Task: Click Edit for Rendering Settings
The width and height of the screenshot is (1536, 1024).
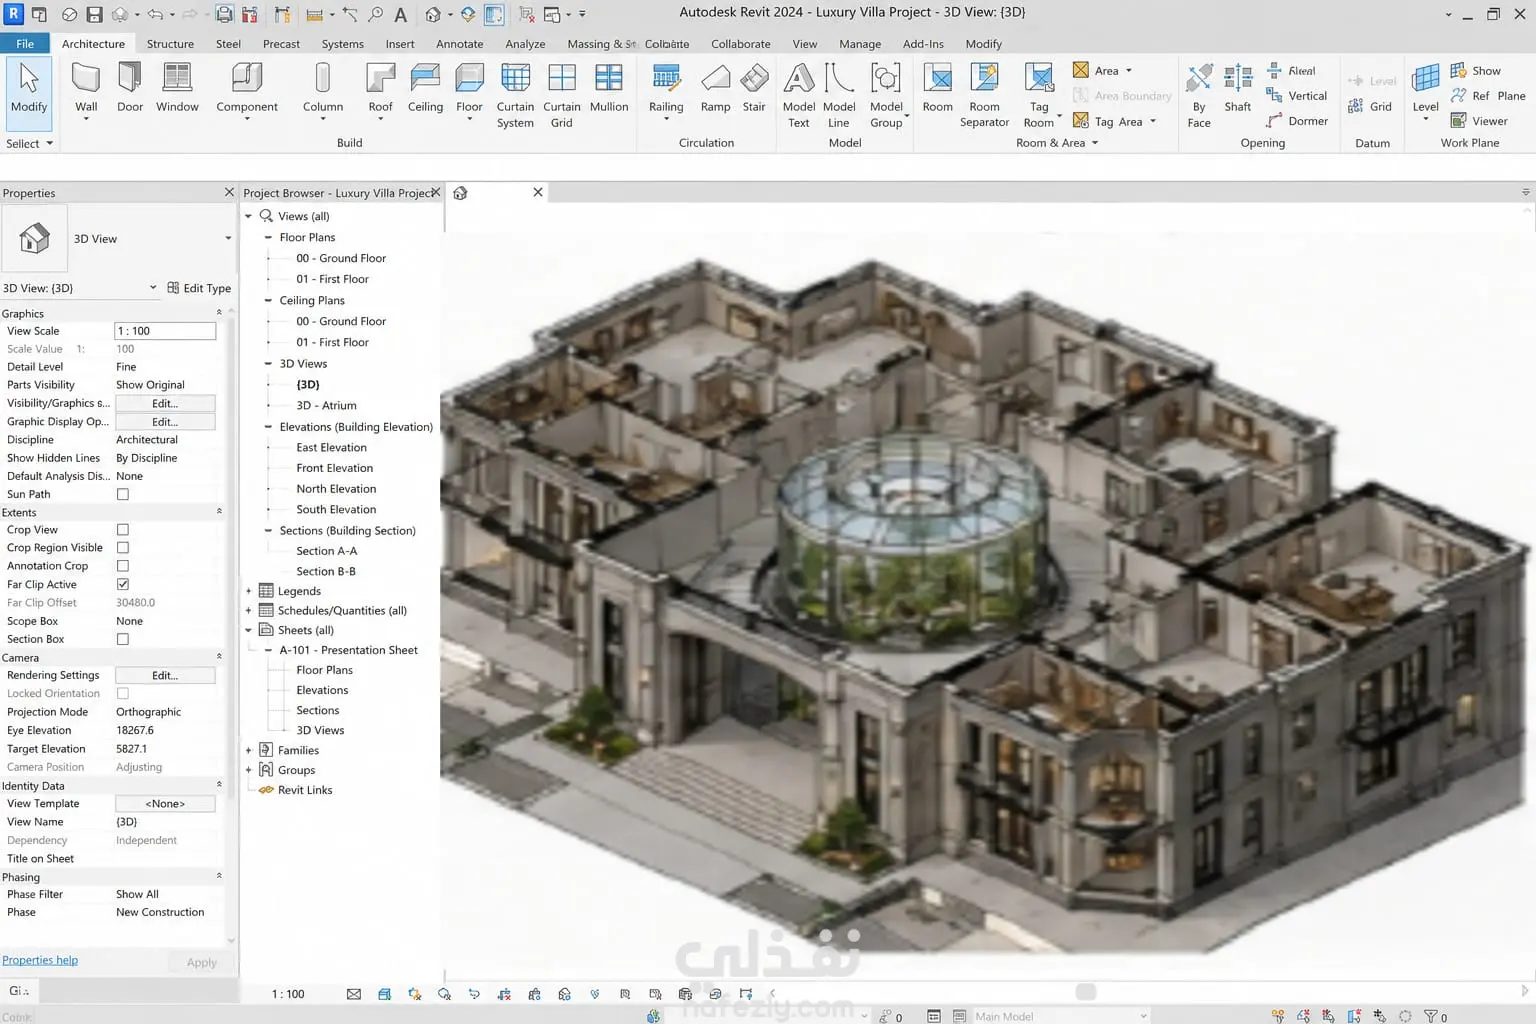Action: pos(165,675)
